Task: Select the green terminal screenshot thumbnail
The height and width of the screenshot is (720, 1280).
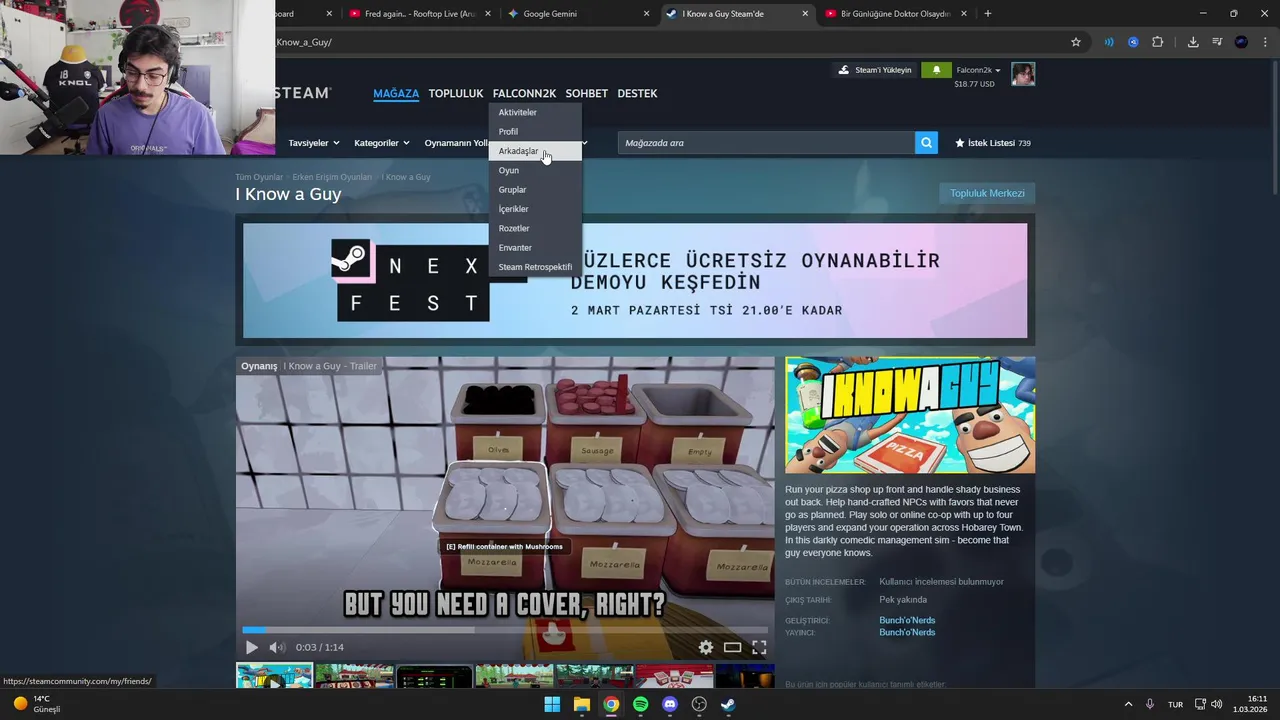Action: [x=434, y=677]
